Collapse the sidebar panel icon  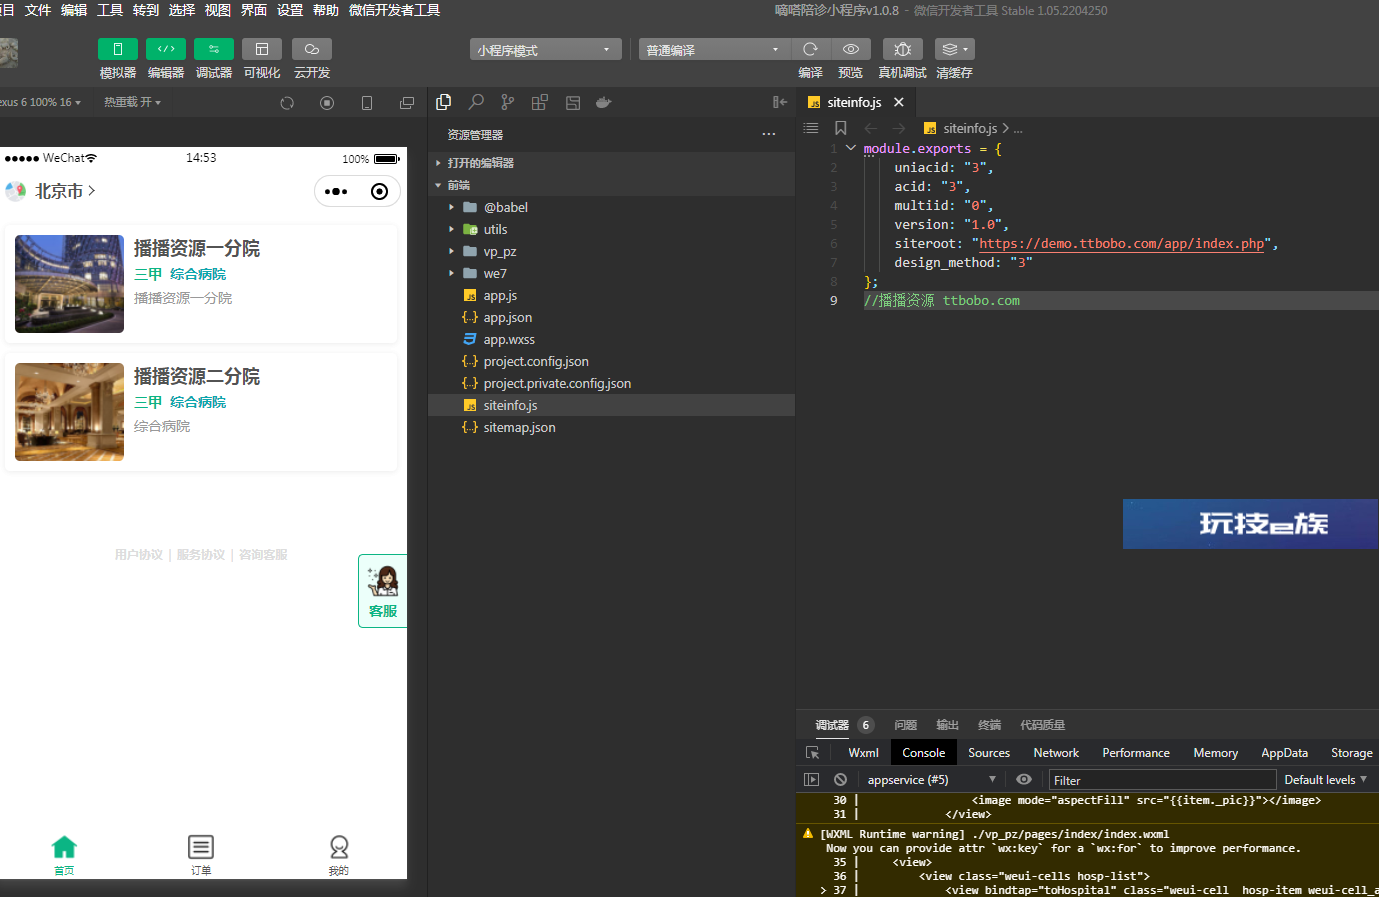780,102
